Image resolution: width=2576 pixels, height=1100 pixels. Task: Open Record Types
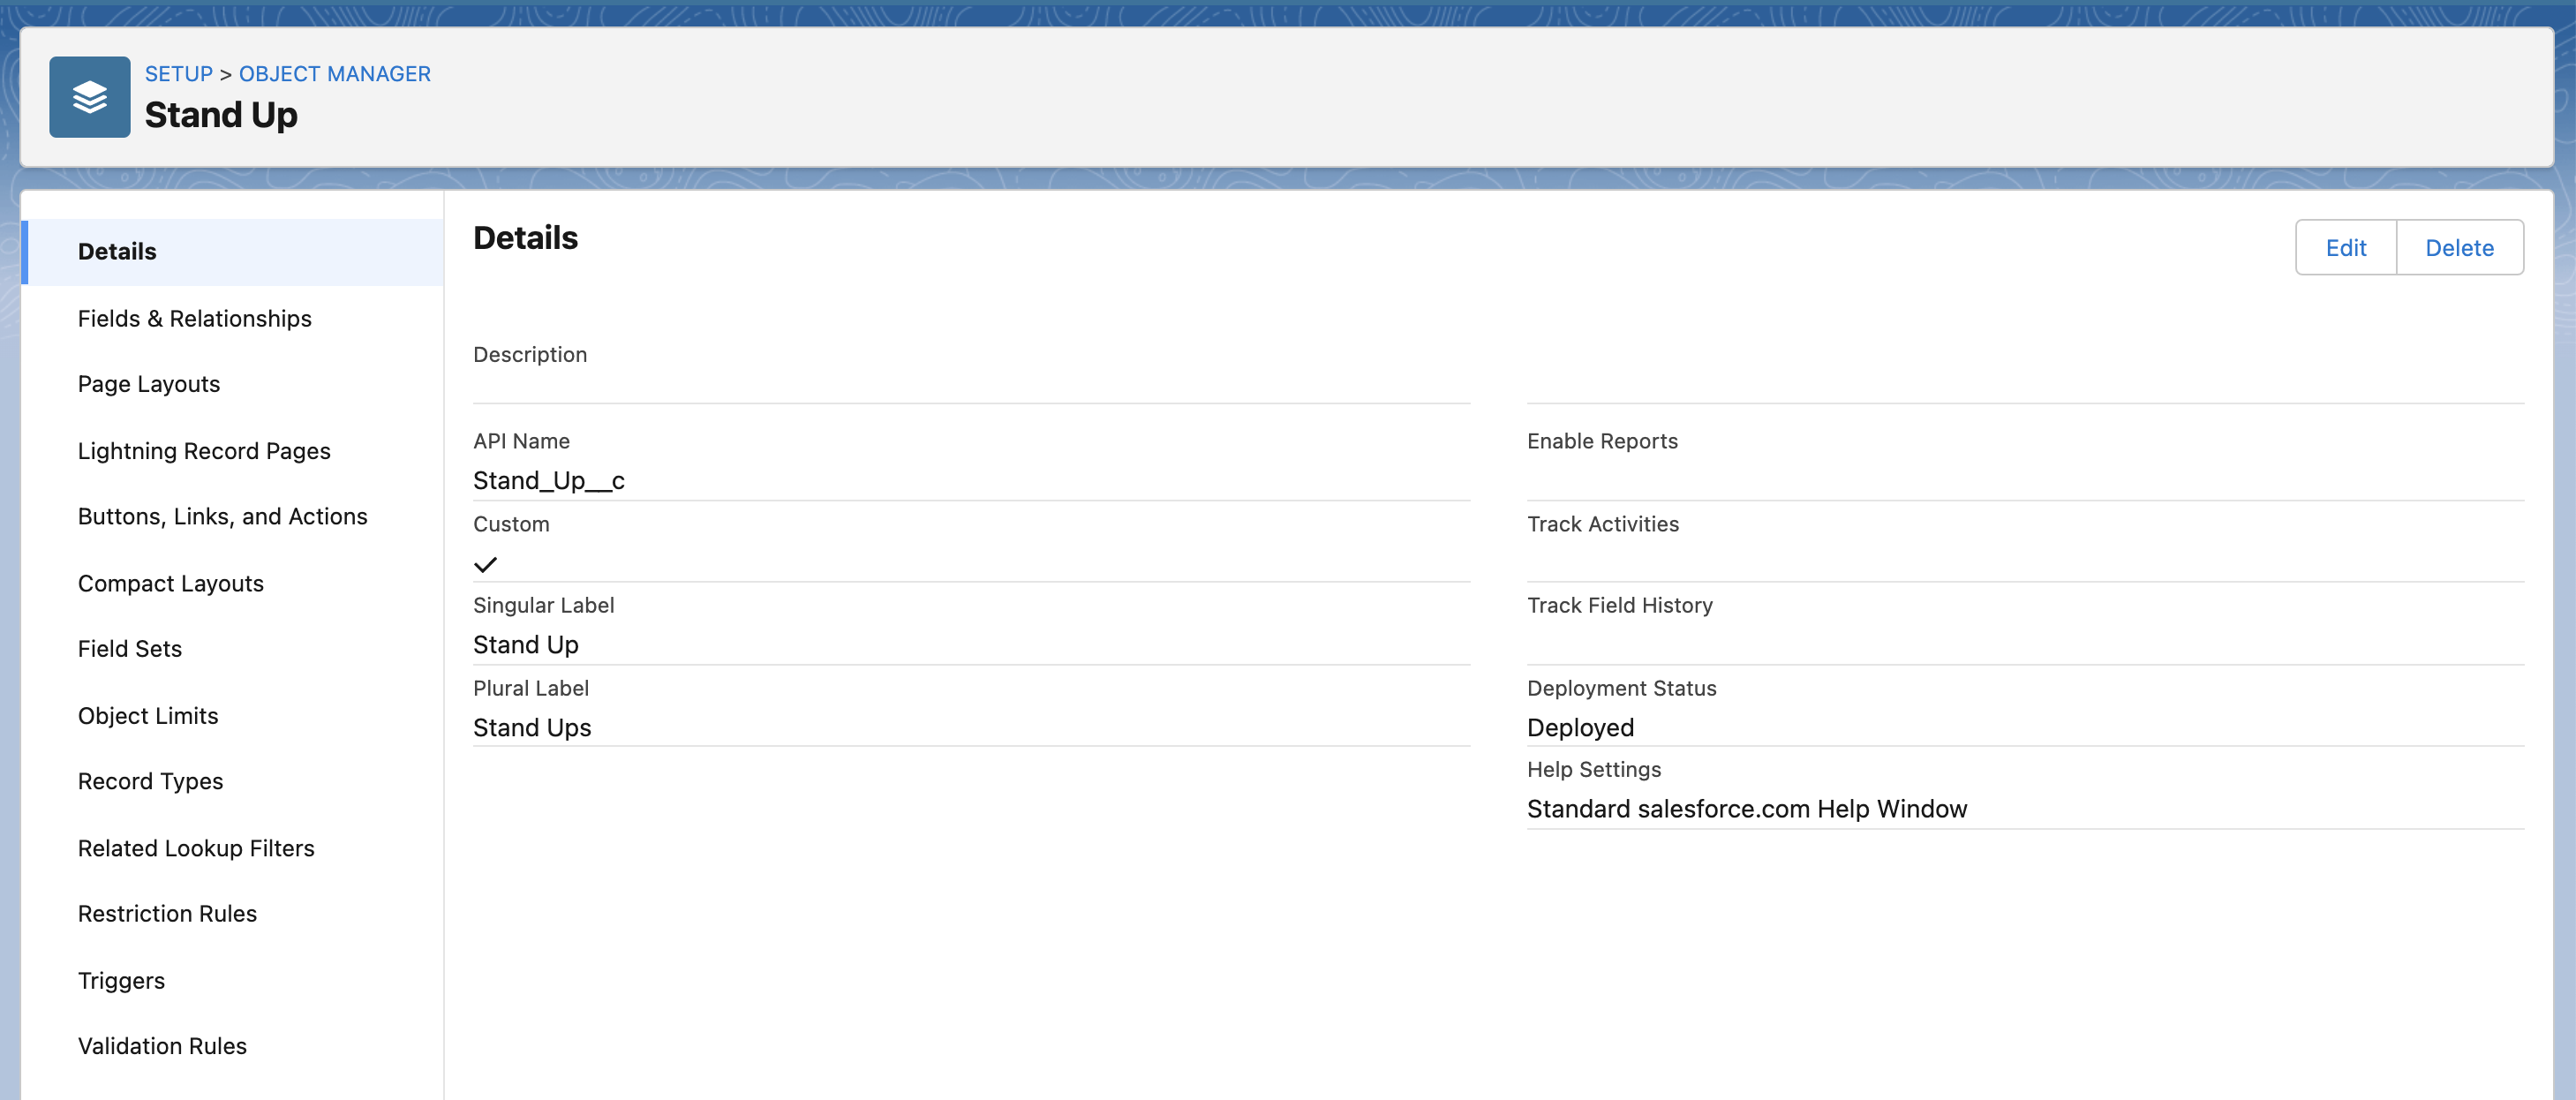(x=150, y=781)
